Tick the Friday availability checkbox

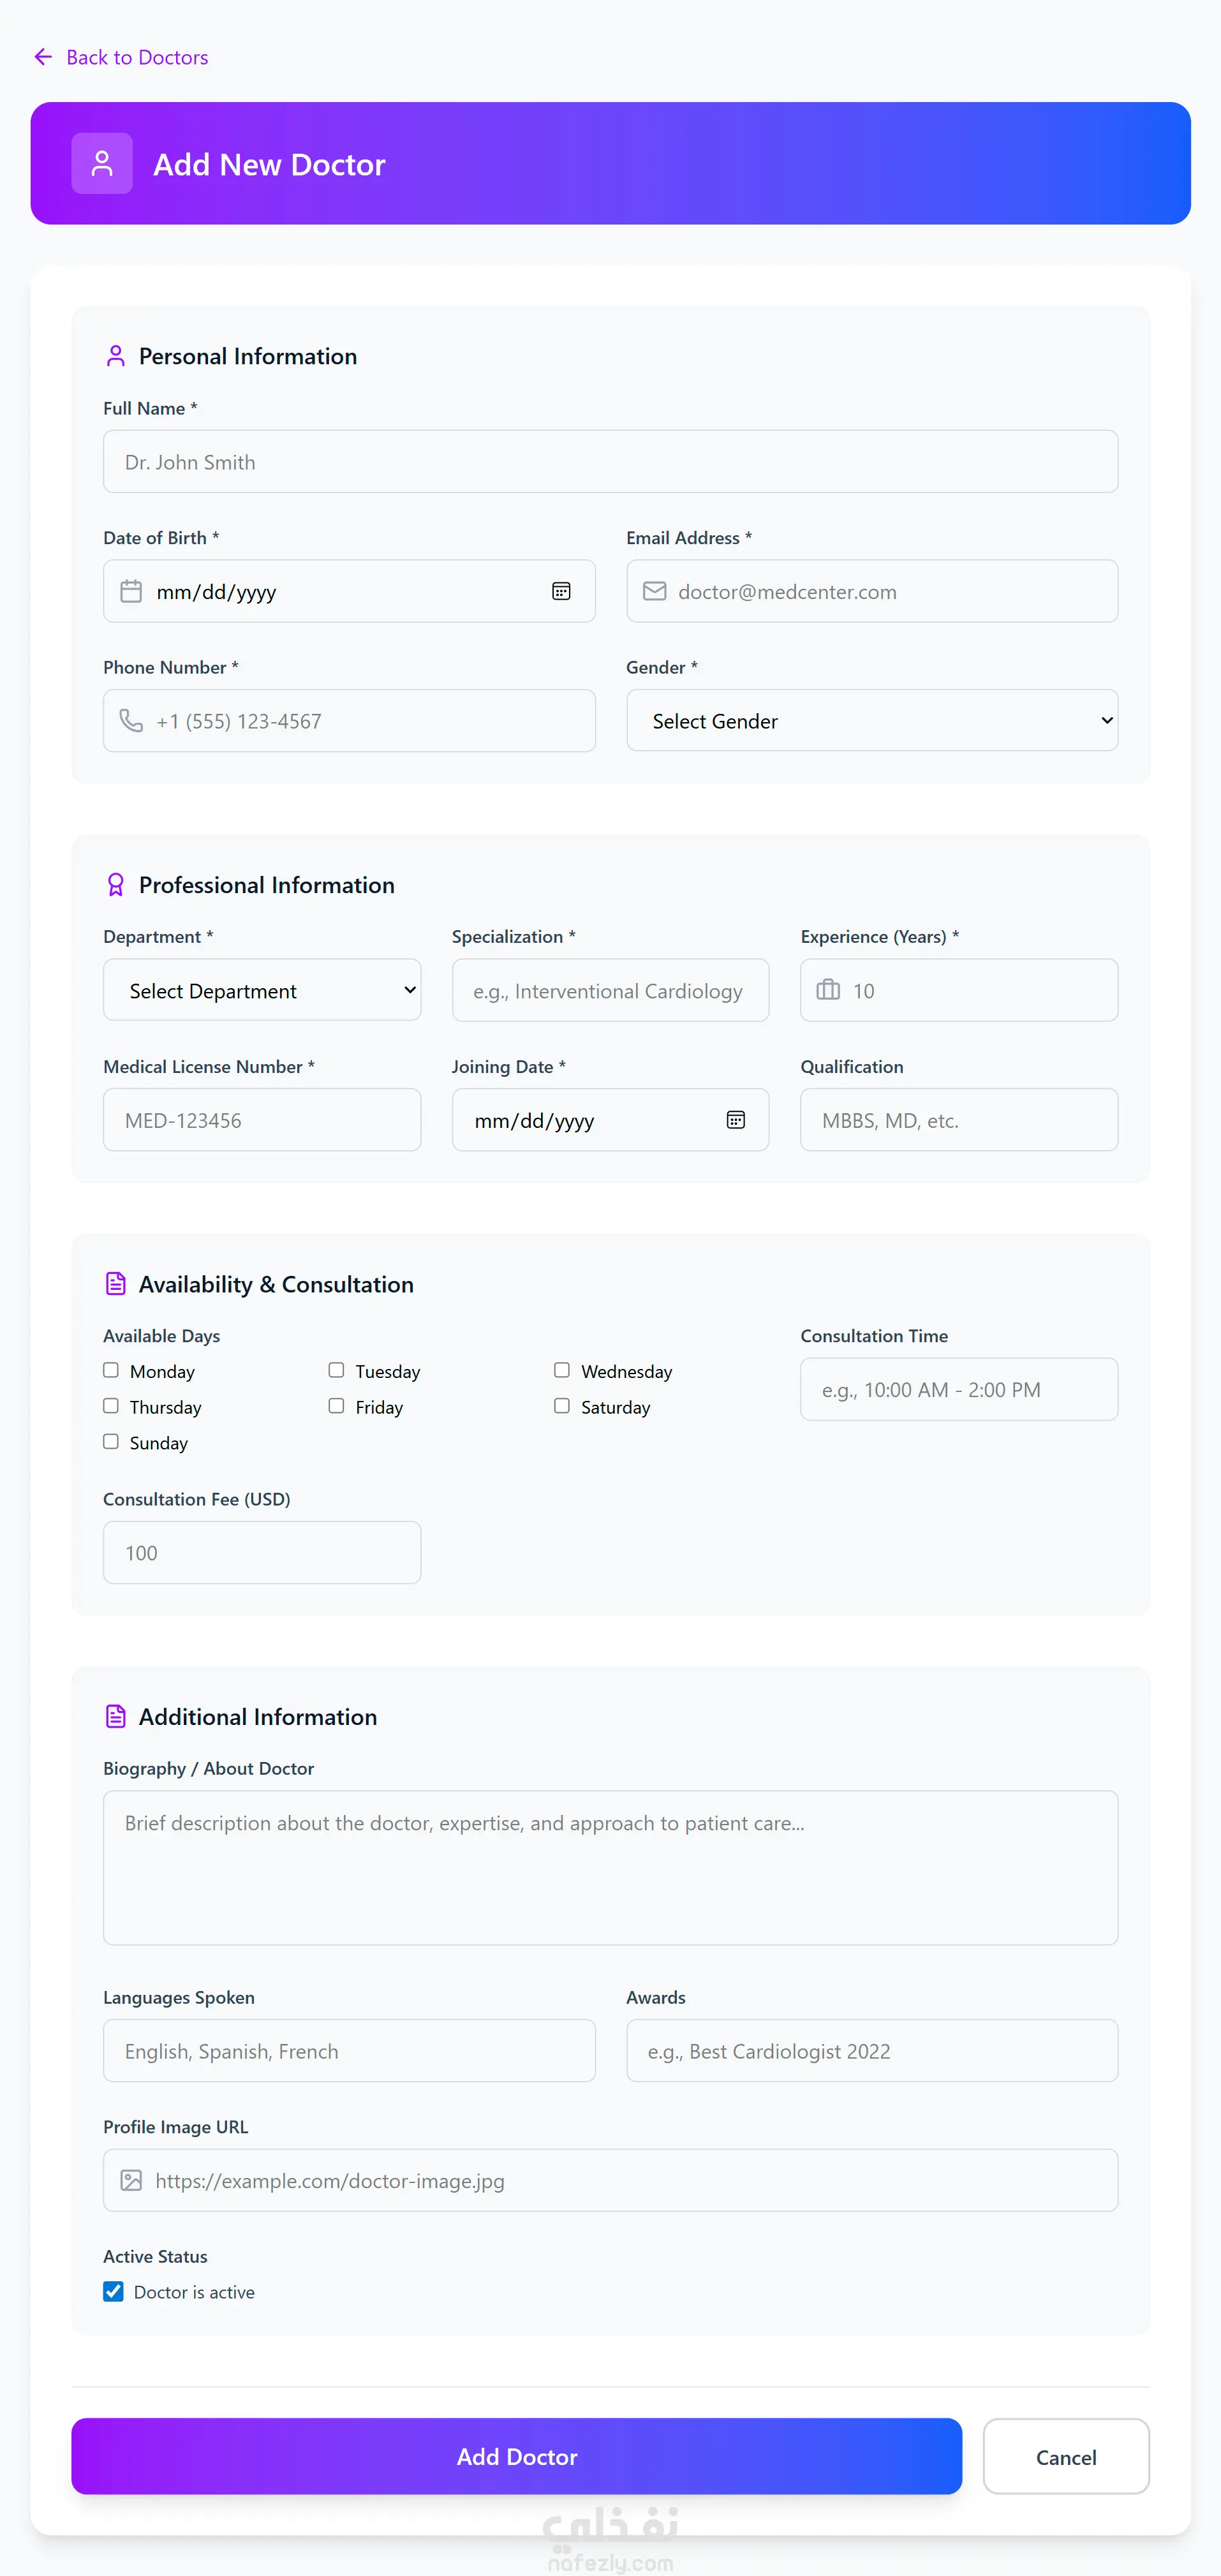(x=337, y=1406)
